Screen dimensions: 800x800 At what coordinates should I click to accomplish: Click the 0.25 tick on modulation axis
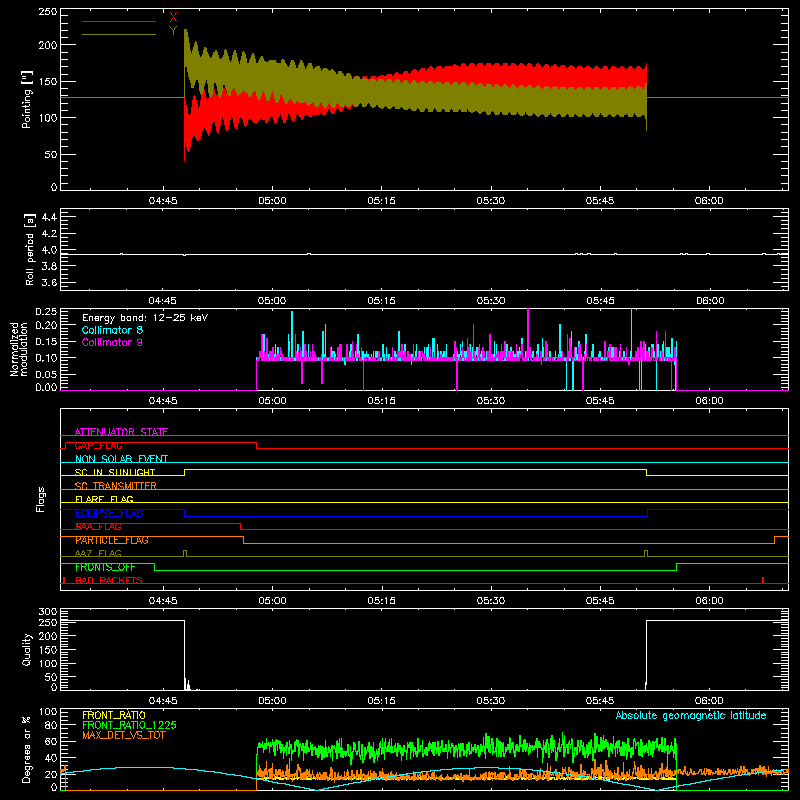coord(46,312)
